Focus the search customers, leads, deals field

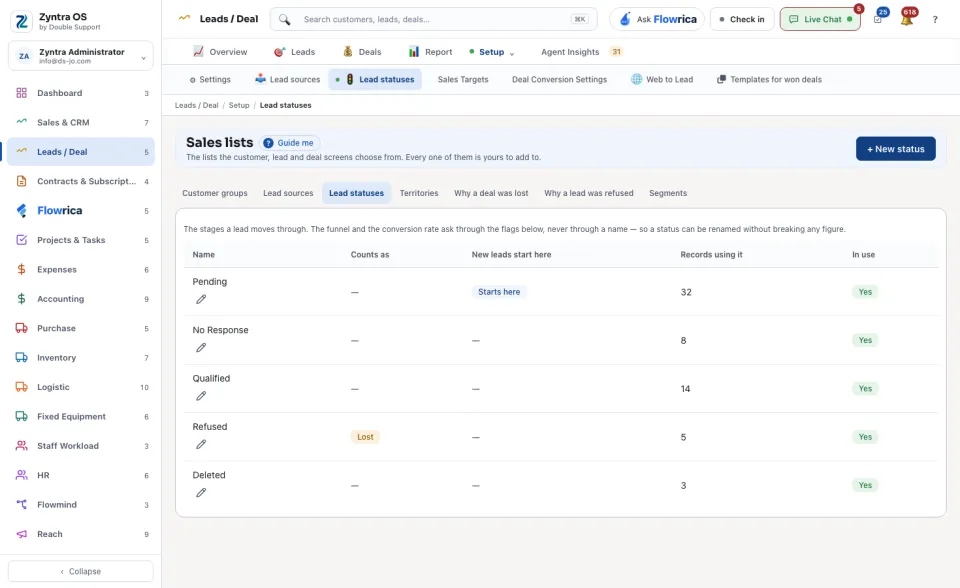click(x=433, y=20)
